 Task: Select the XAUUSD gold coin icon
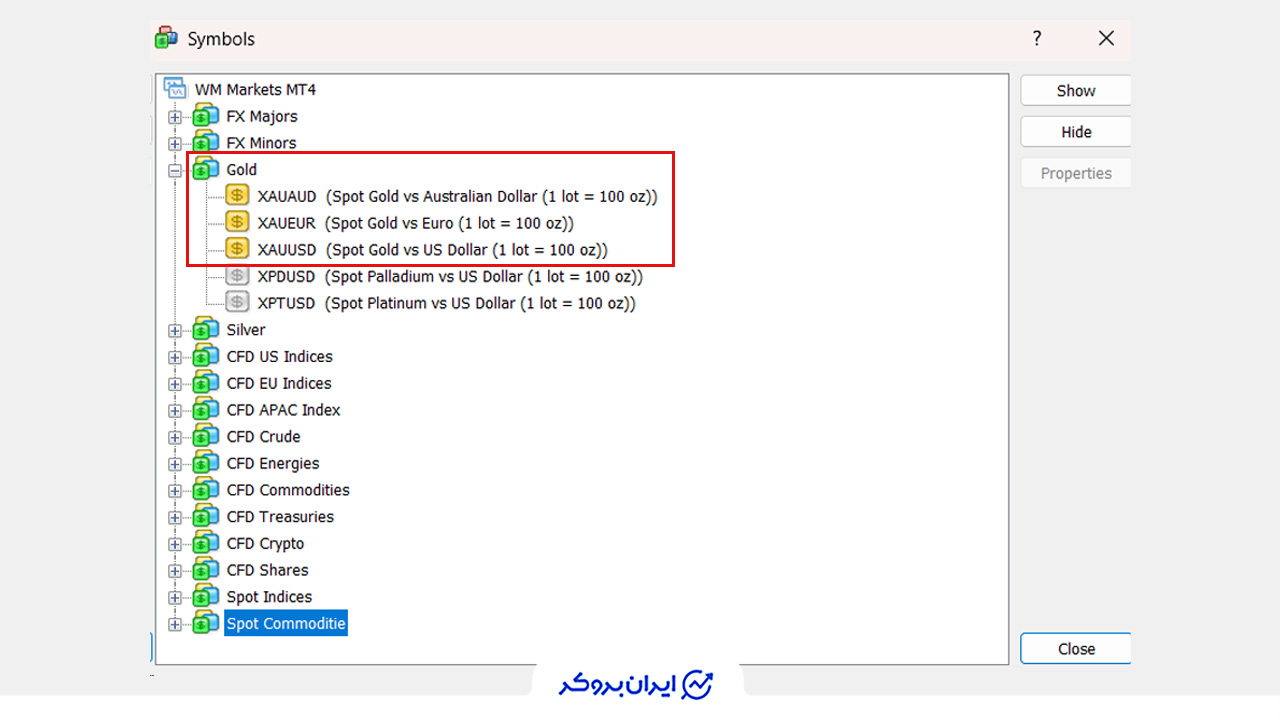click(x=237, y=250)
